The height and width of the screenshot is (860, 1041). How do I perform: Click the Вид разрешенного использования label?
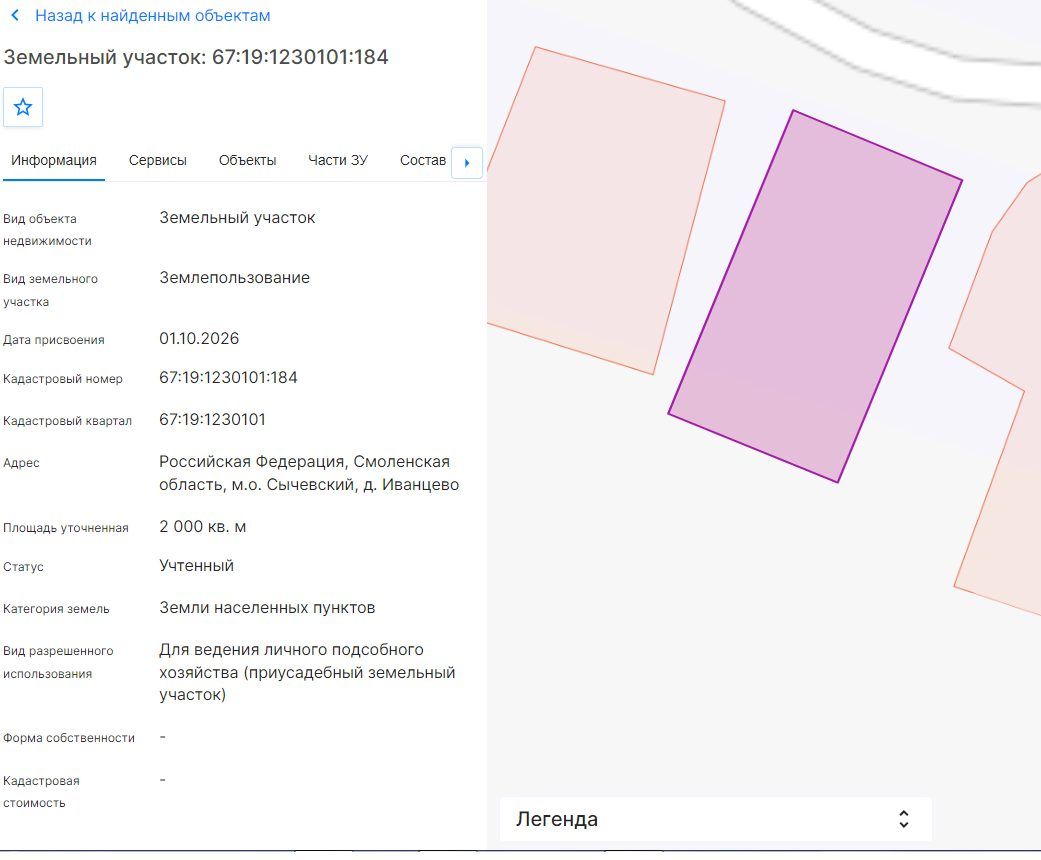58,662
